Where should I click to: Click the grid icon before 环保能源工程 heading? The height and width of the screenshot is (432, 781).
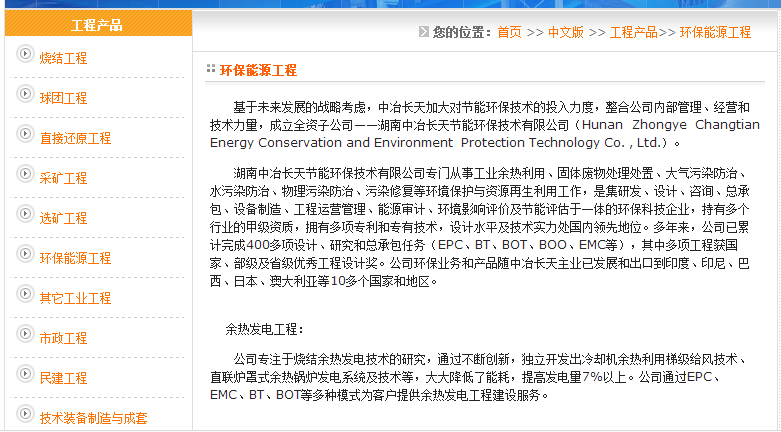211,69
